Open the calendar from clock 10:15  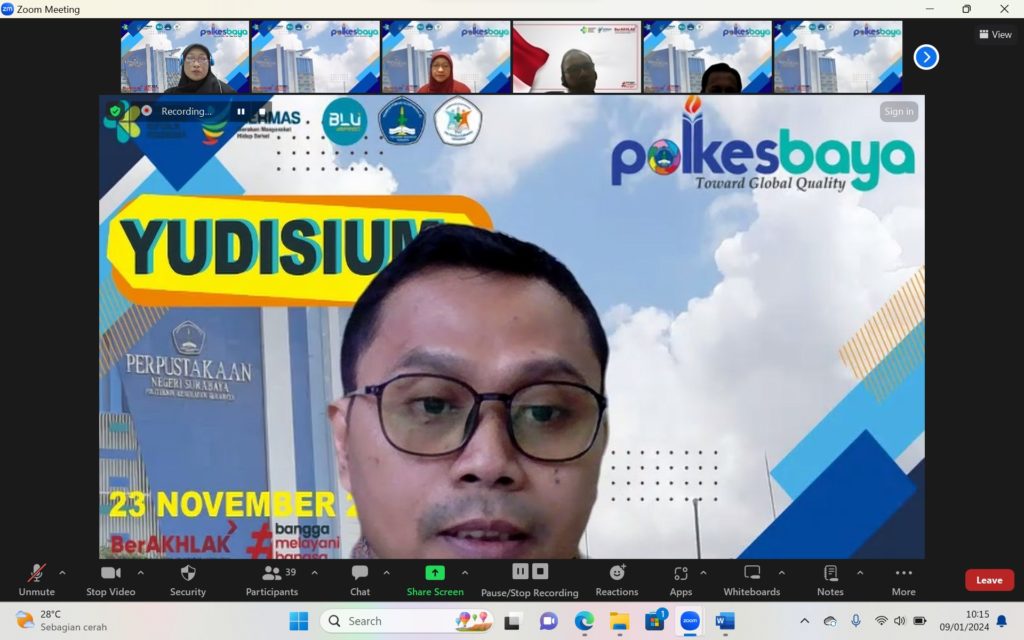point(964,621)
